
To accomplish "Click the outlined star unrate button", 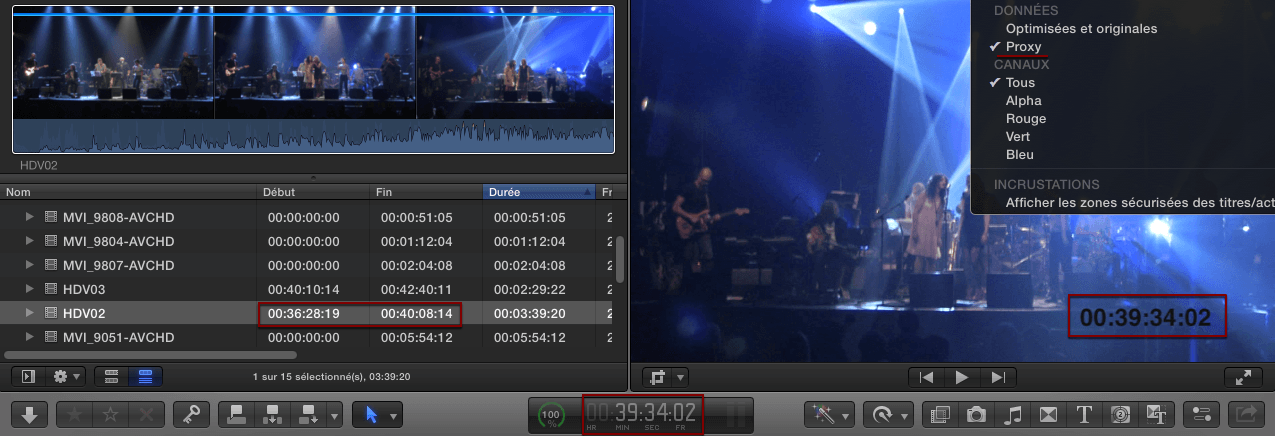I will (110, 414).
